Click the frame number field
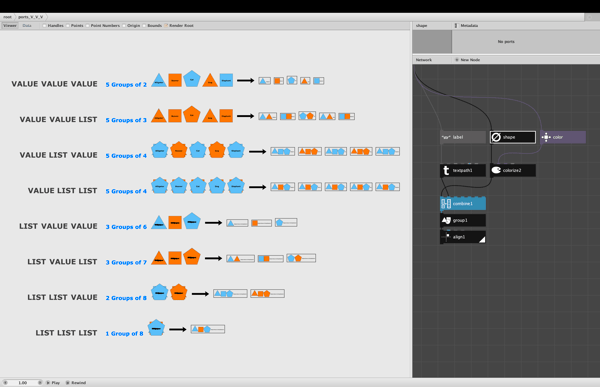This screenshot has width=600, height=387. 23,382
